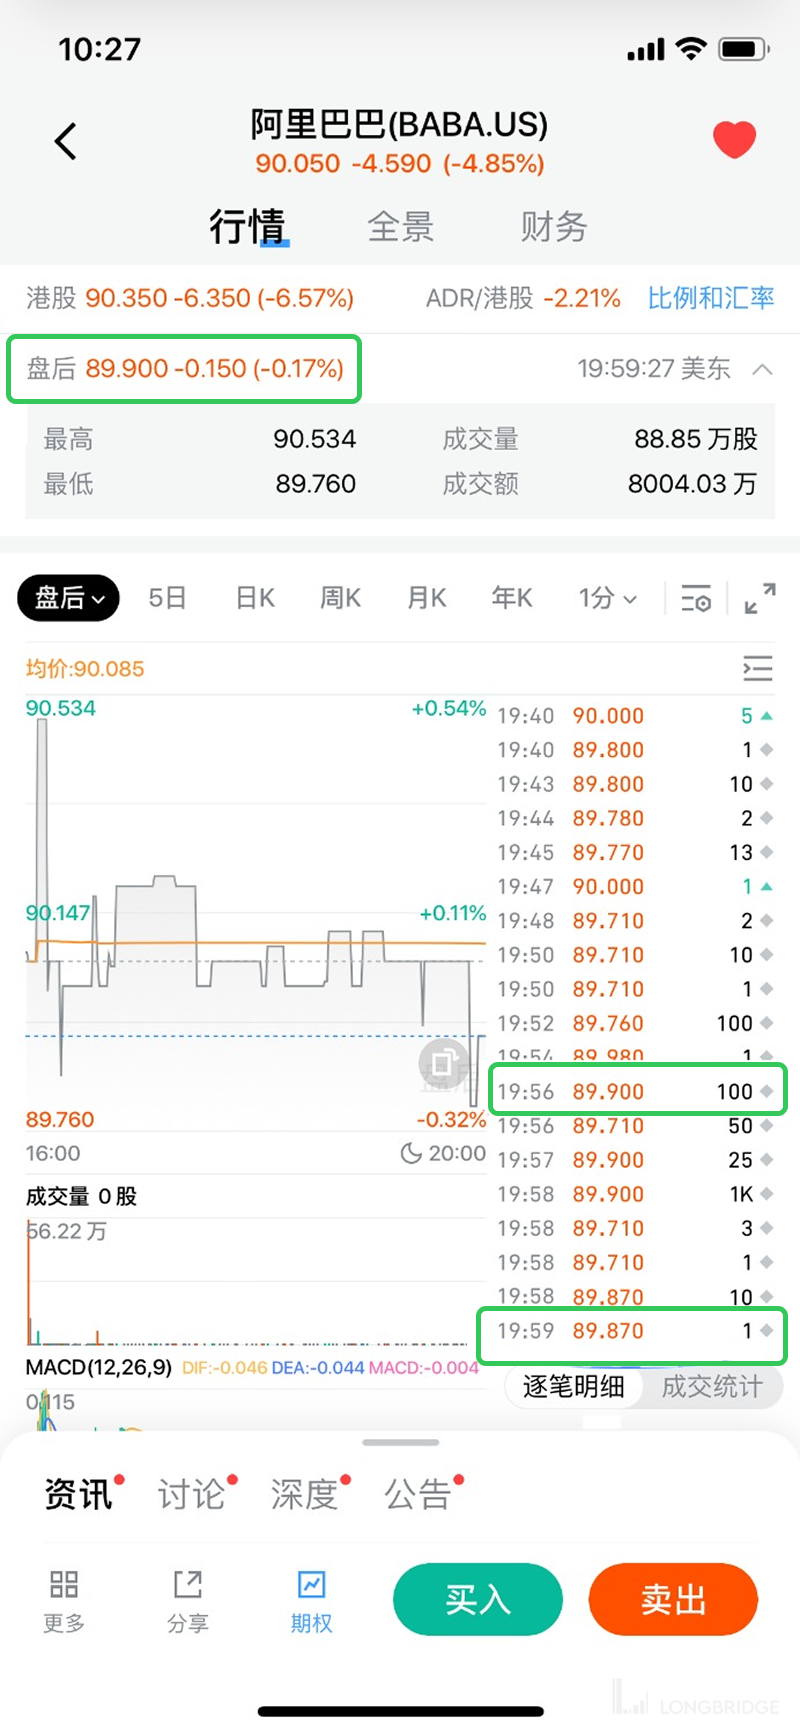The image size is (800, 1734).
Task: Tap floating rotate icon on chart
Action: (443, 1063)
